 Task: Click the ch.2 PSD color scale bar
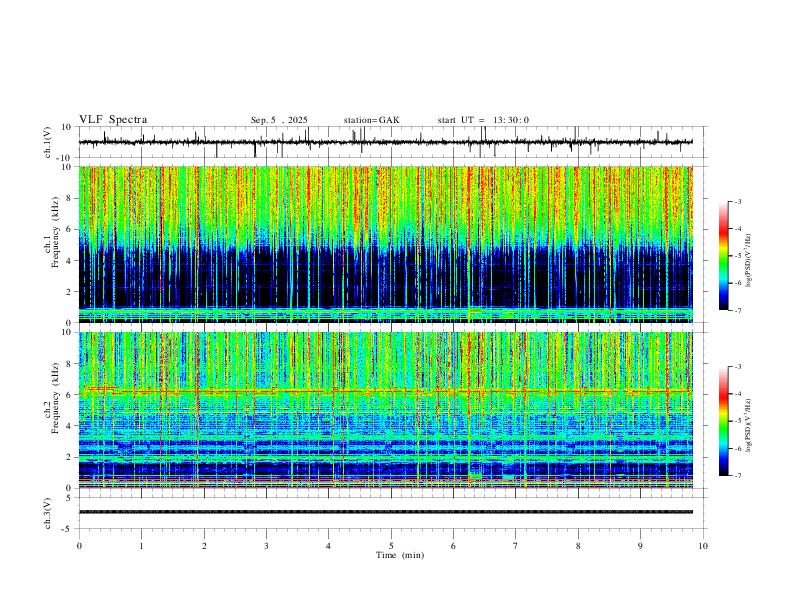[724, 421]
